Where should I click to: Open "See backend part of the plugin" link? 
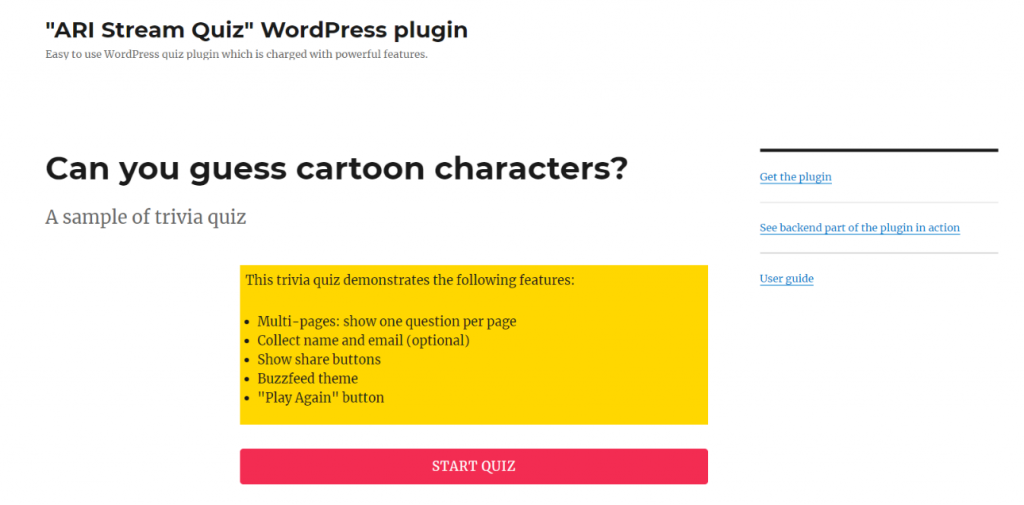[x=859, y=228]
